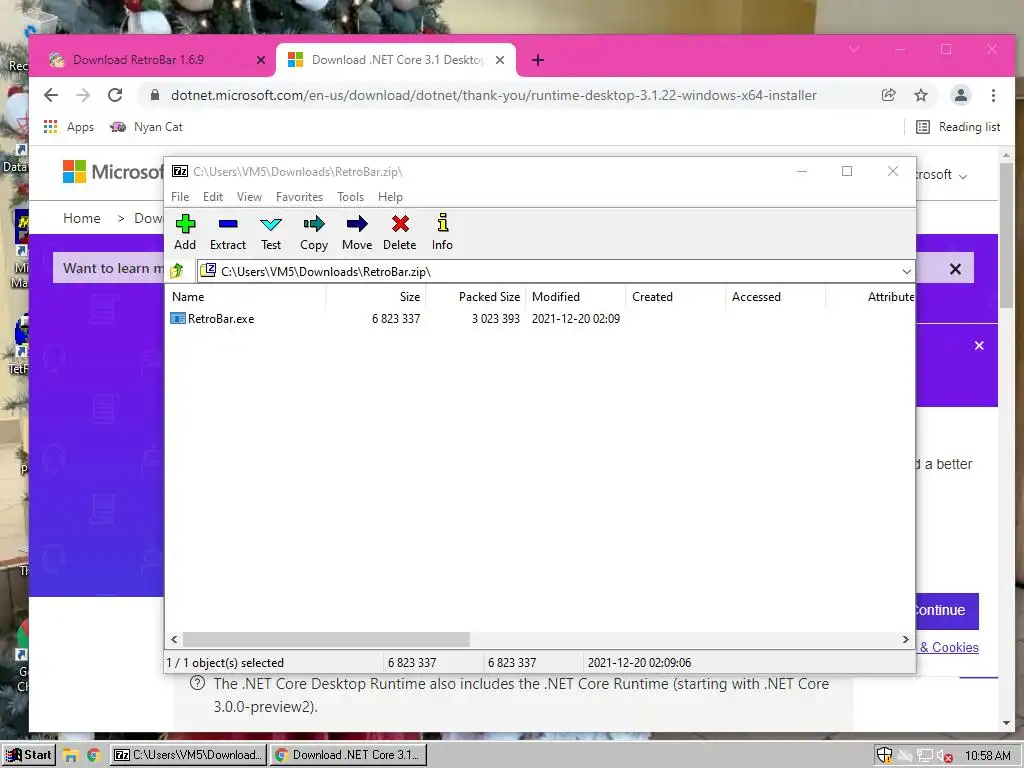View site info via the padlock icon
This screenshot has width=1024, height=768.
tap(155, 95)
